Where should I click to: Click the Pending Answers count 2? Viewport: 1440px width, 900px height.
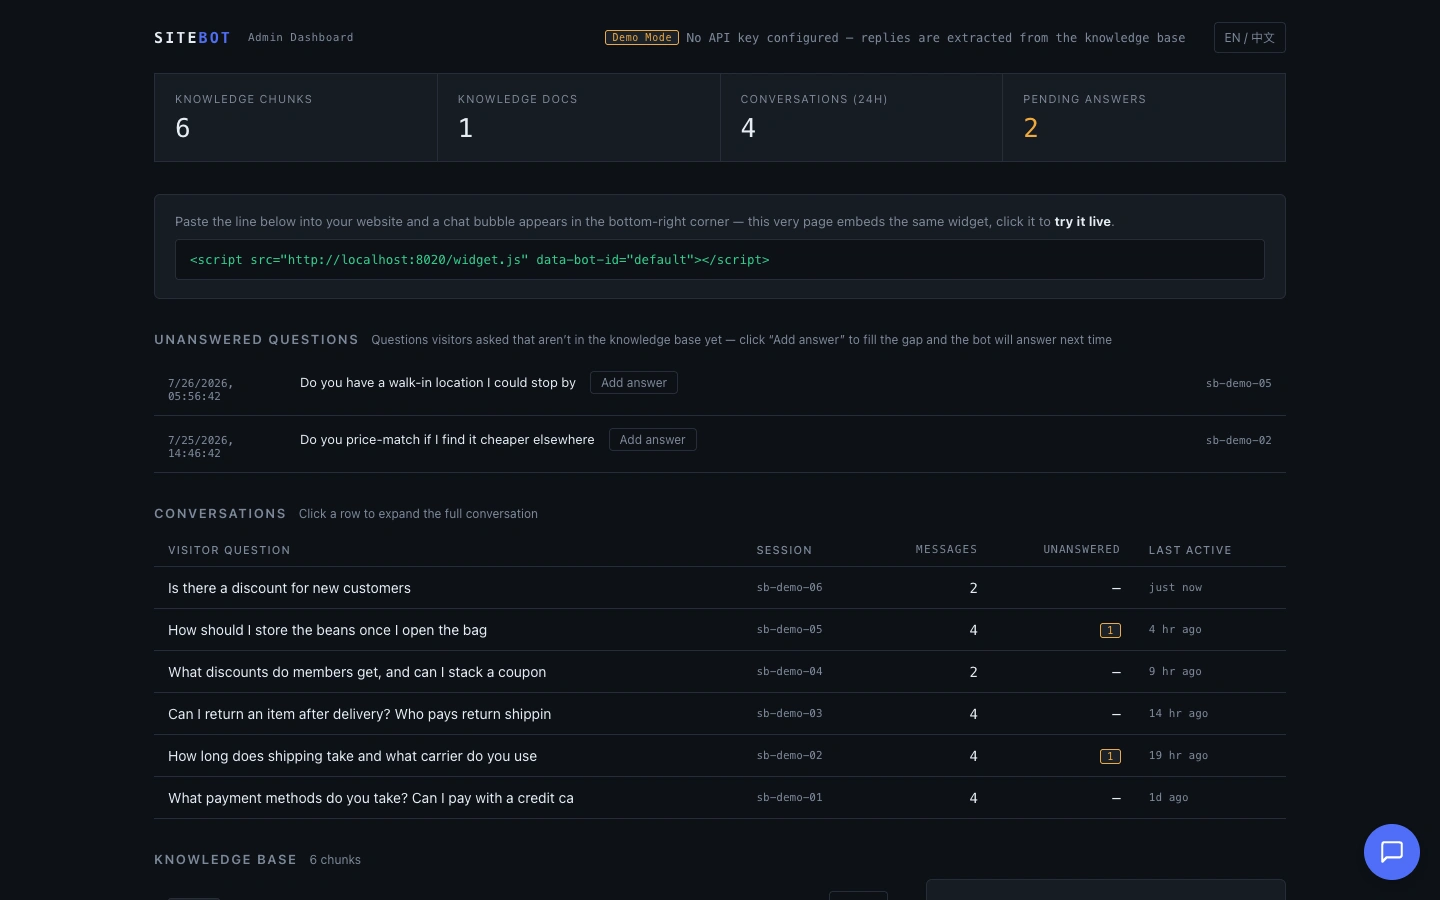[x=1031, y=128]
